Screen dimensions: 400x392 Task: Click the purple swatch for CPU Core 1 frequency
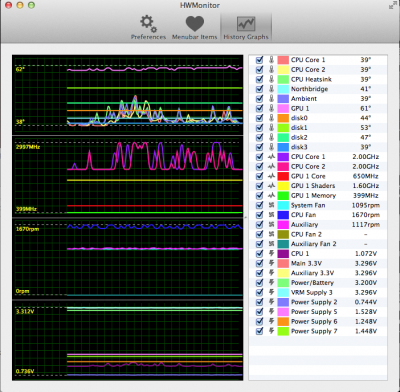(x=283, y=157)
